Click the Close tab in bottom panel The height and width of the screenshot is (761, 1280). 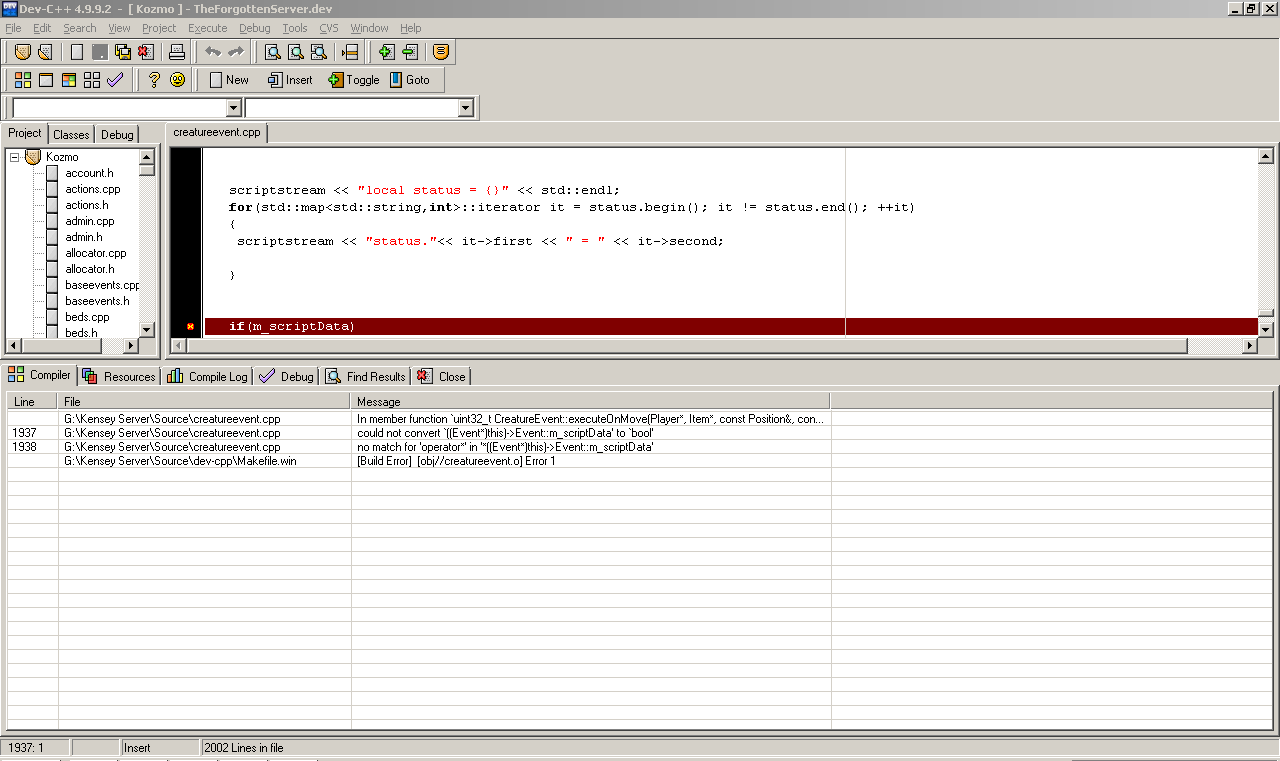(x=441, y=377)
